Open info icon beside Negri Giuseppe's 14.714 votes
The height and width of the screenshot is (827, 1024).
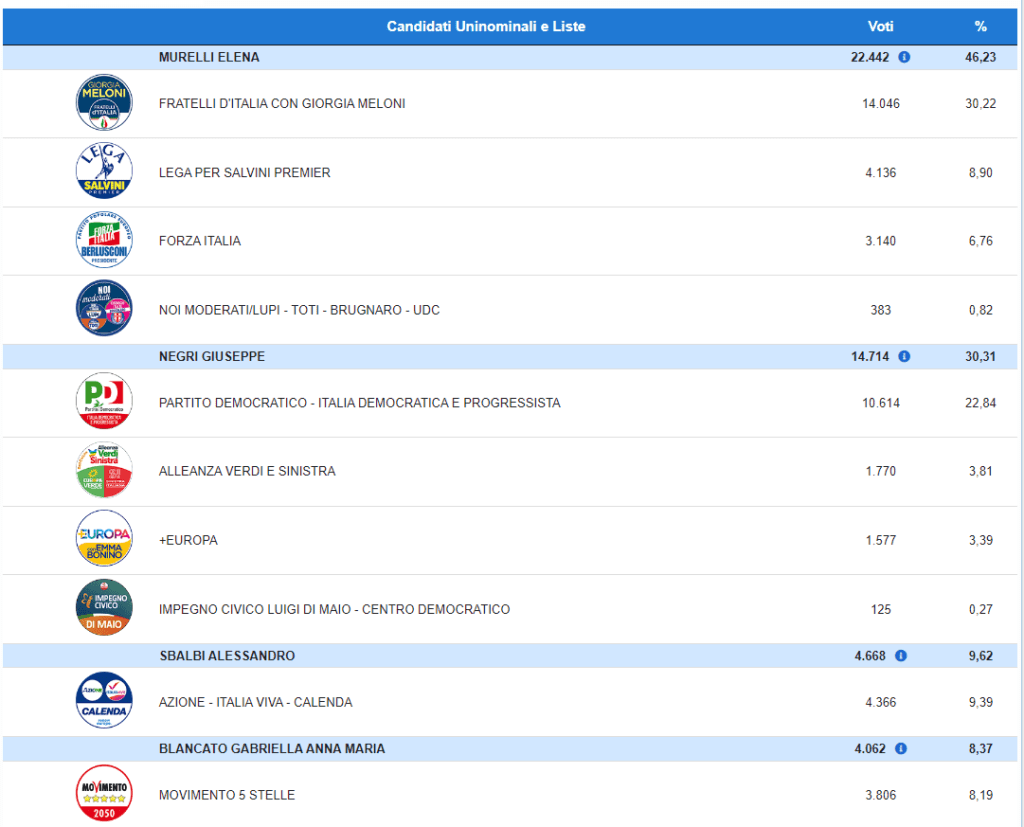(904, 356)
